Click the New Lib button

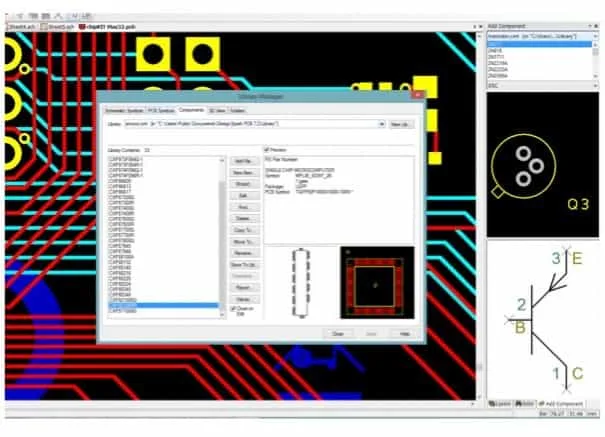(x=401, y=124)
